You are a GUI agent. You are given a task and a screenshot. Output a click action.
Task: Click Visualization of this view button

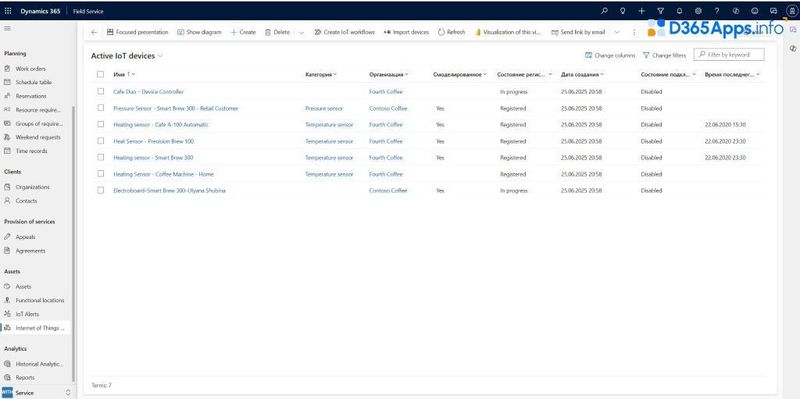[x=508, y=32]
